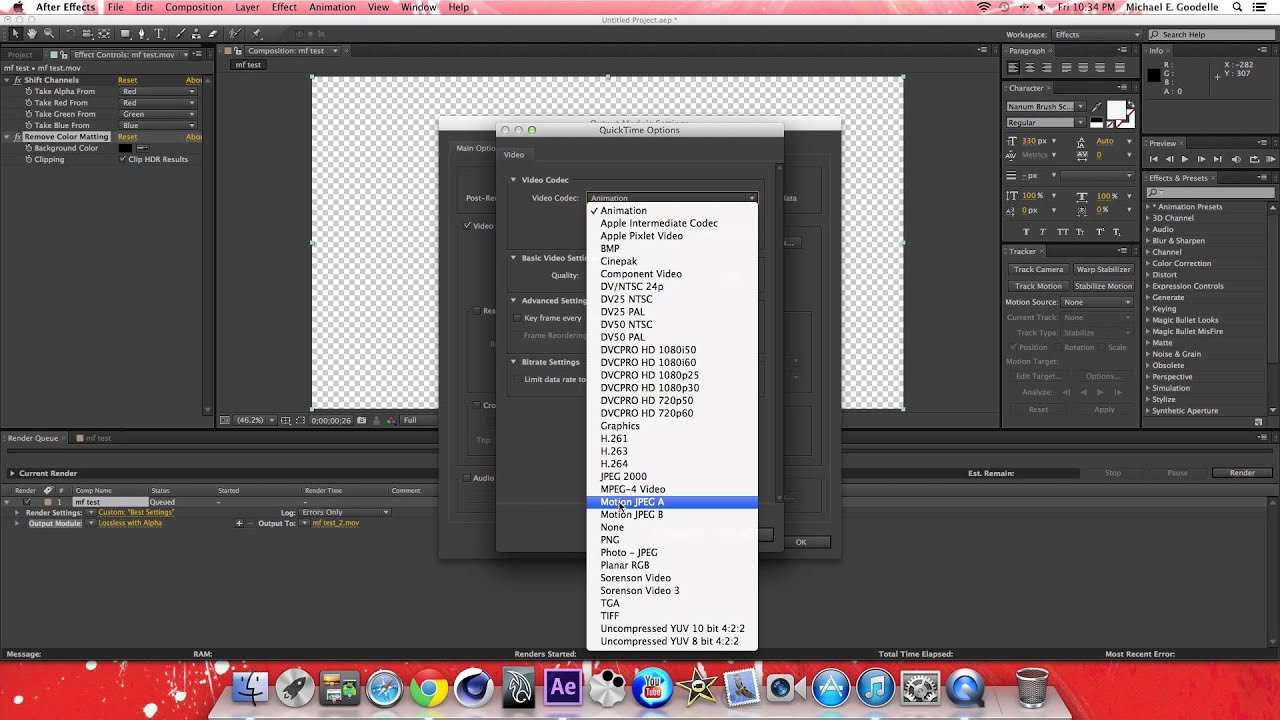Mute audio in the Preview panel
This screenshot has width=1280, height=720.
tap(1237, 159)
